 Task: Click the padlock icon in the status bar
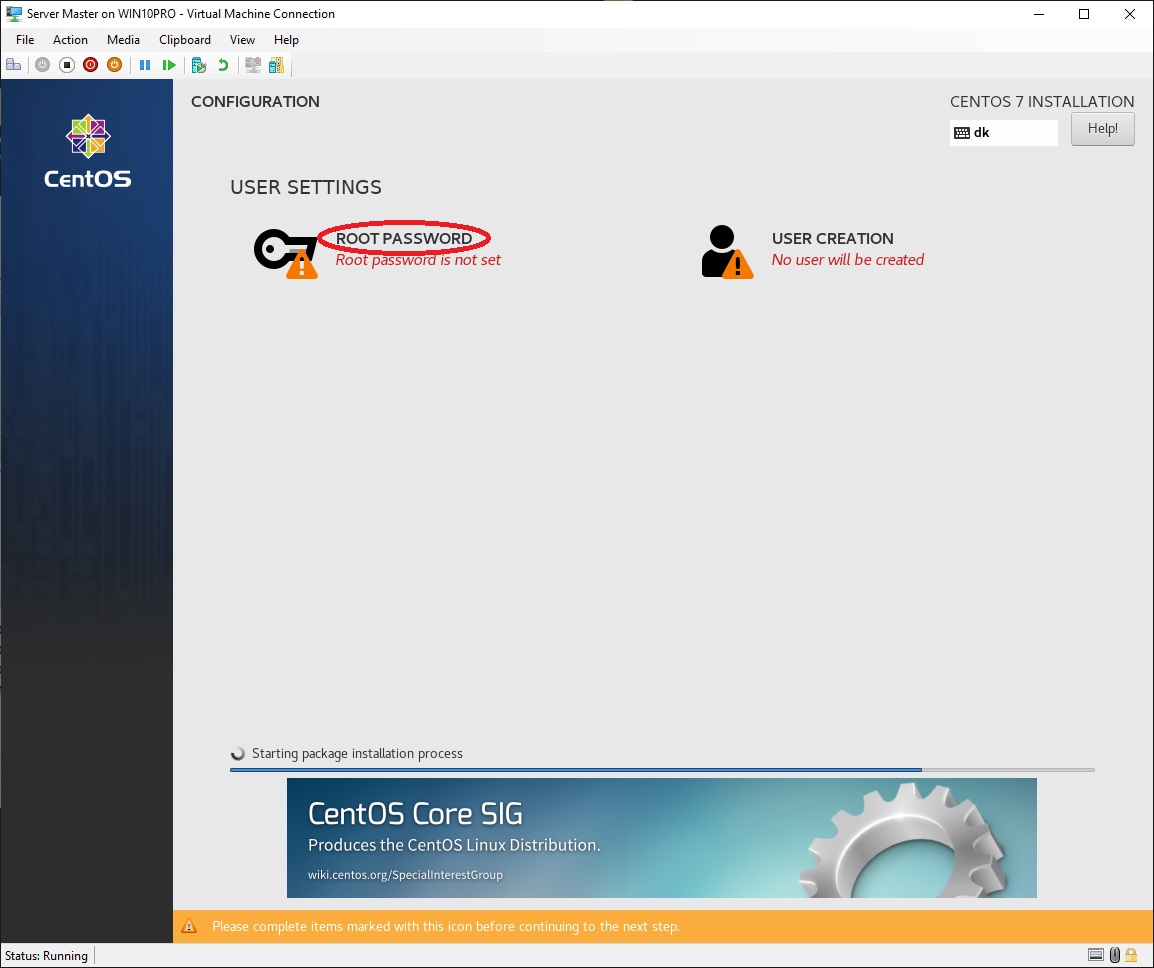pos(1131,955)
